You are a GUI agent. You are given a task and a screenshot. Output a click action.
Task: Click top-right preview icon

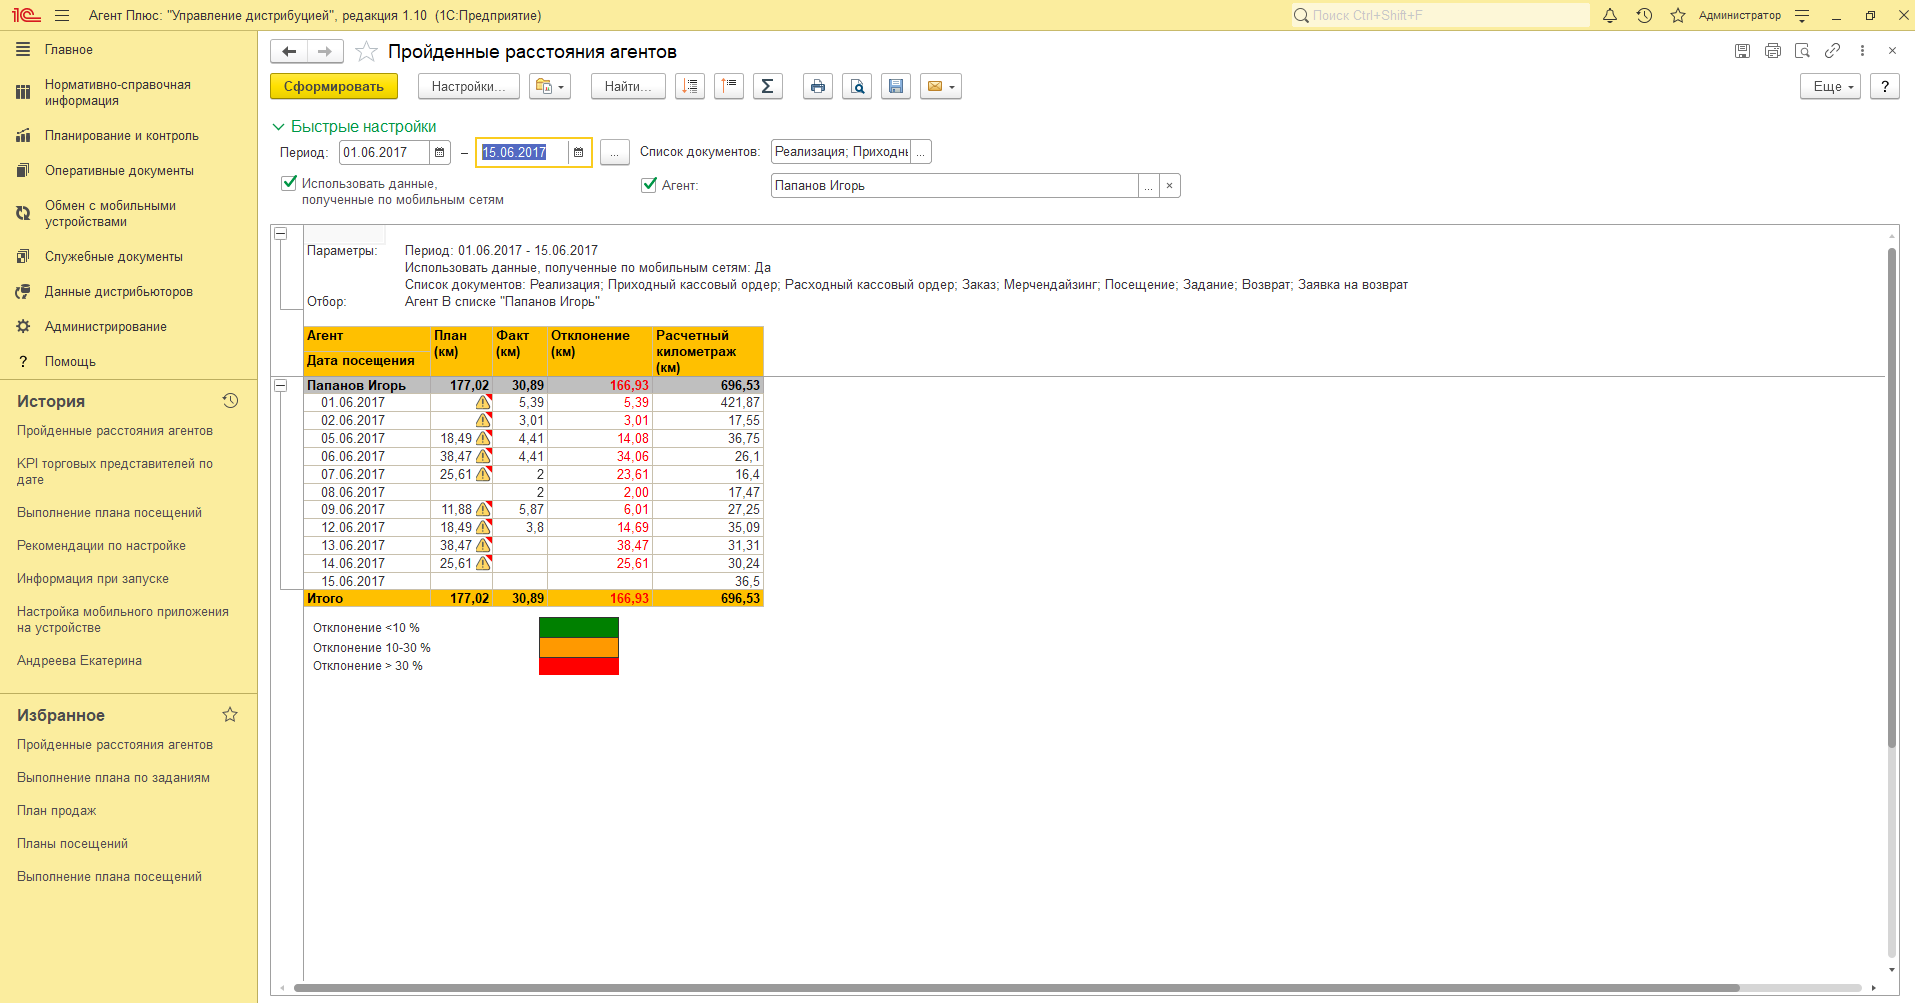click(x=1802, y=51)
